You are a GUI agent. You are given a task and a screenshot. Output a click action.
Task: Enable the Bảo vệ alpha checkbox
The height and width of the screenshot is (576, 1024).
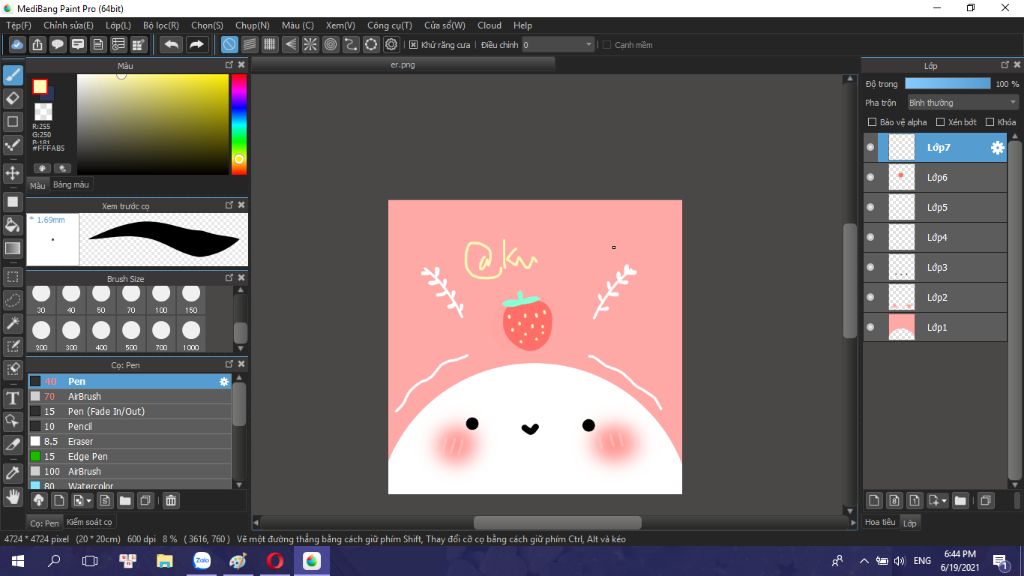point(872,122)
